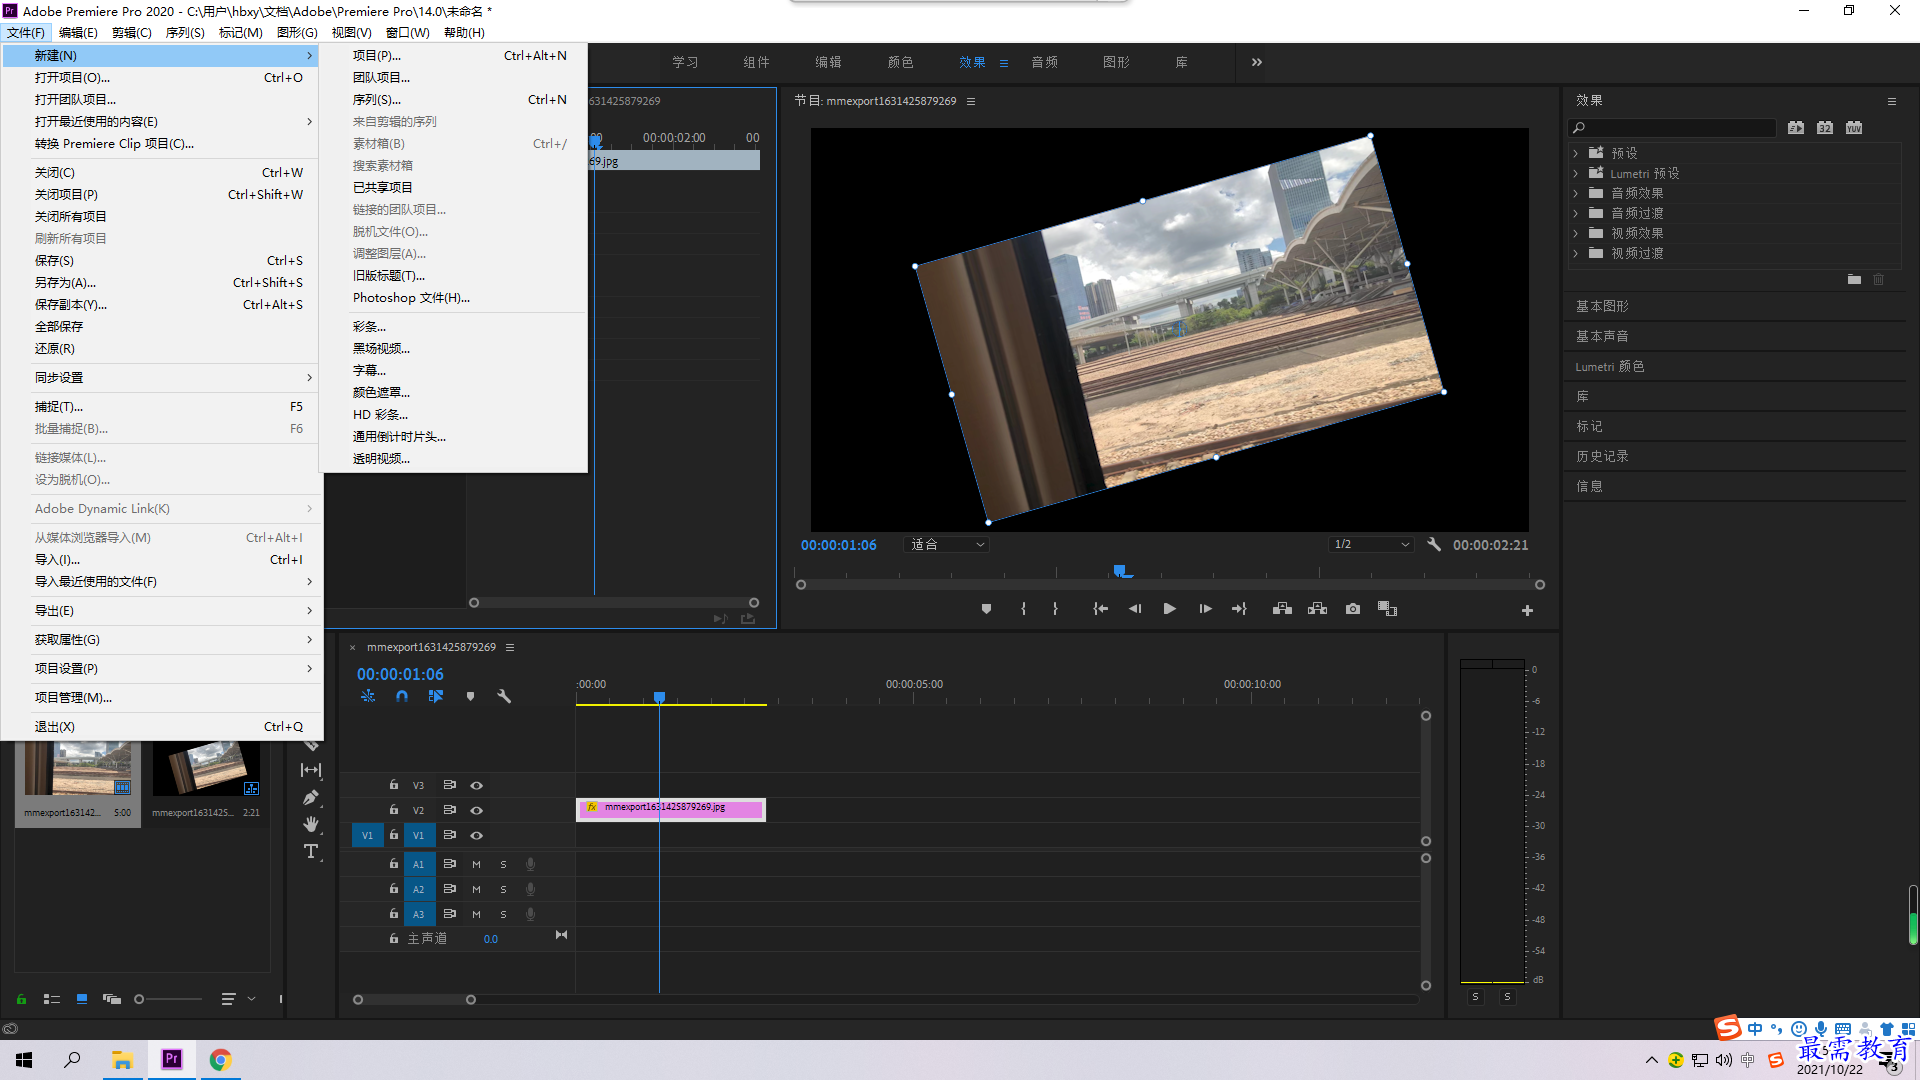Mark In point in Program monitor
Viewport: 1920px width, 1080px height.
(x=1023, y=609)
